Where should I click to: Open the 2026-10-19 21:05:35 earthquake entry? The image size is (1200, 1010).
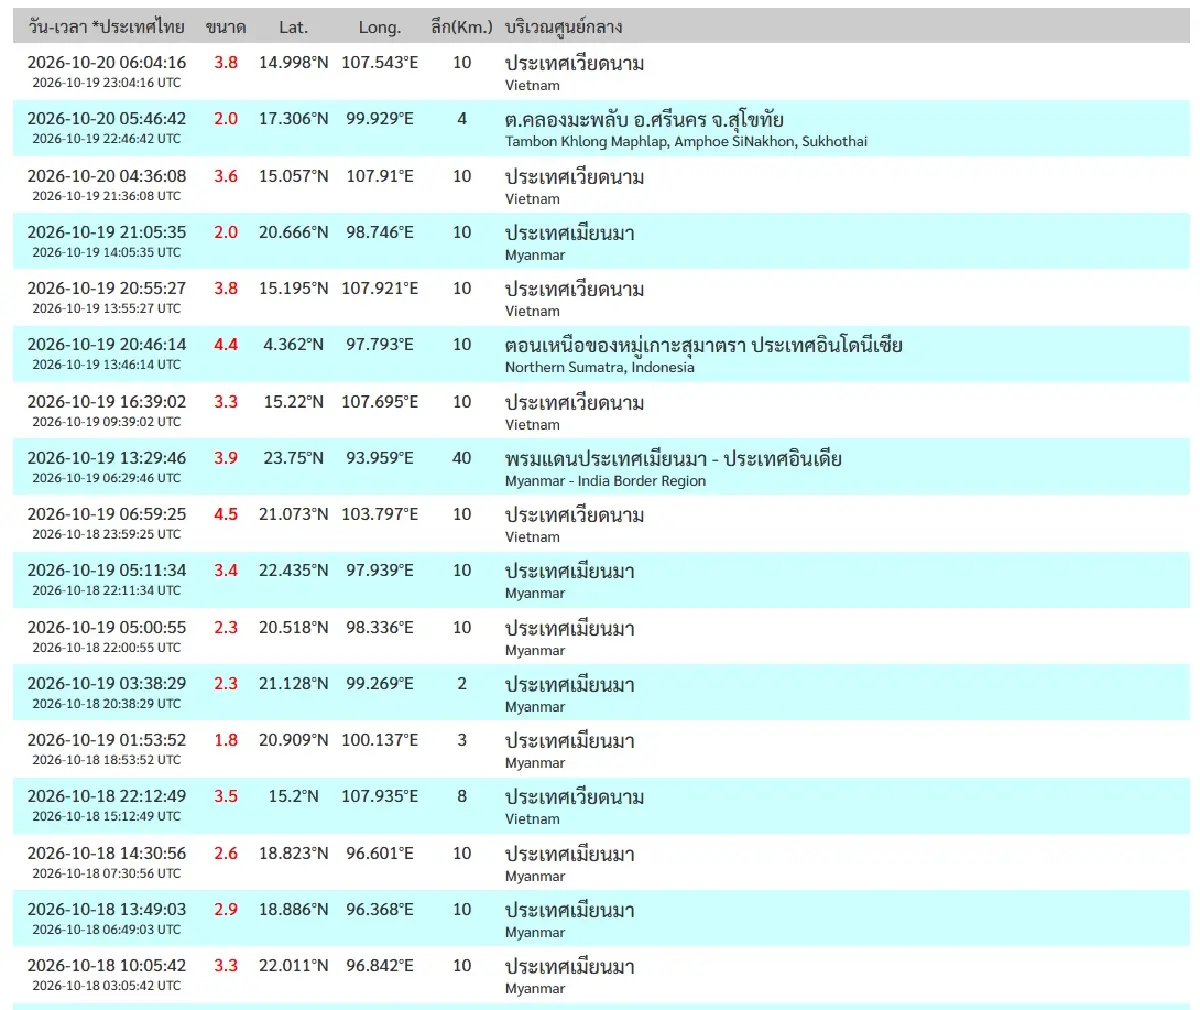tap(601, 241)
